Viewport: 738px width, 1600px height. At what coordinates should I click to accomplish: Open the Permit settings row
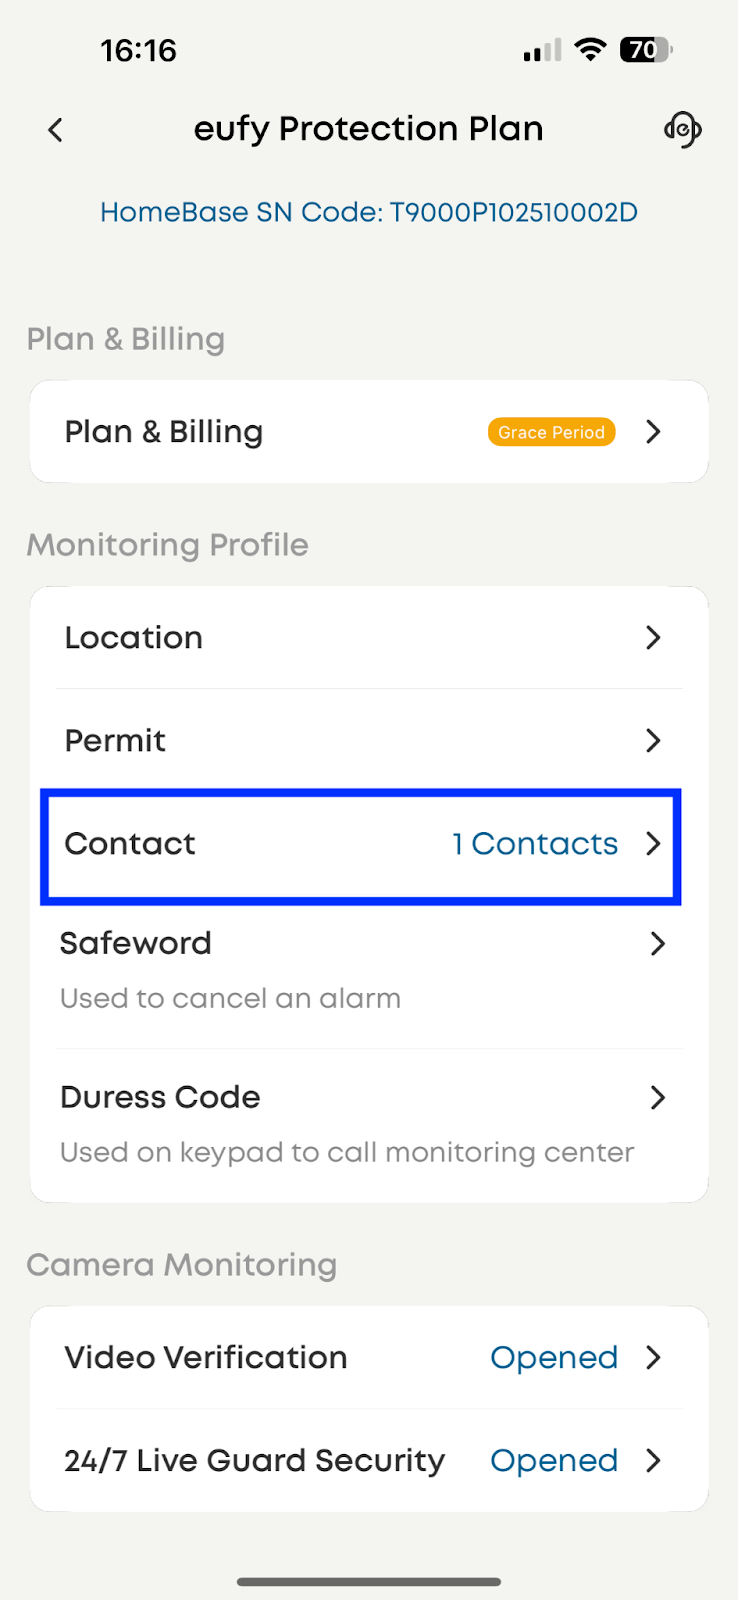[300, 741]
